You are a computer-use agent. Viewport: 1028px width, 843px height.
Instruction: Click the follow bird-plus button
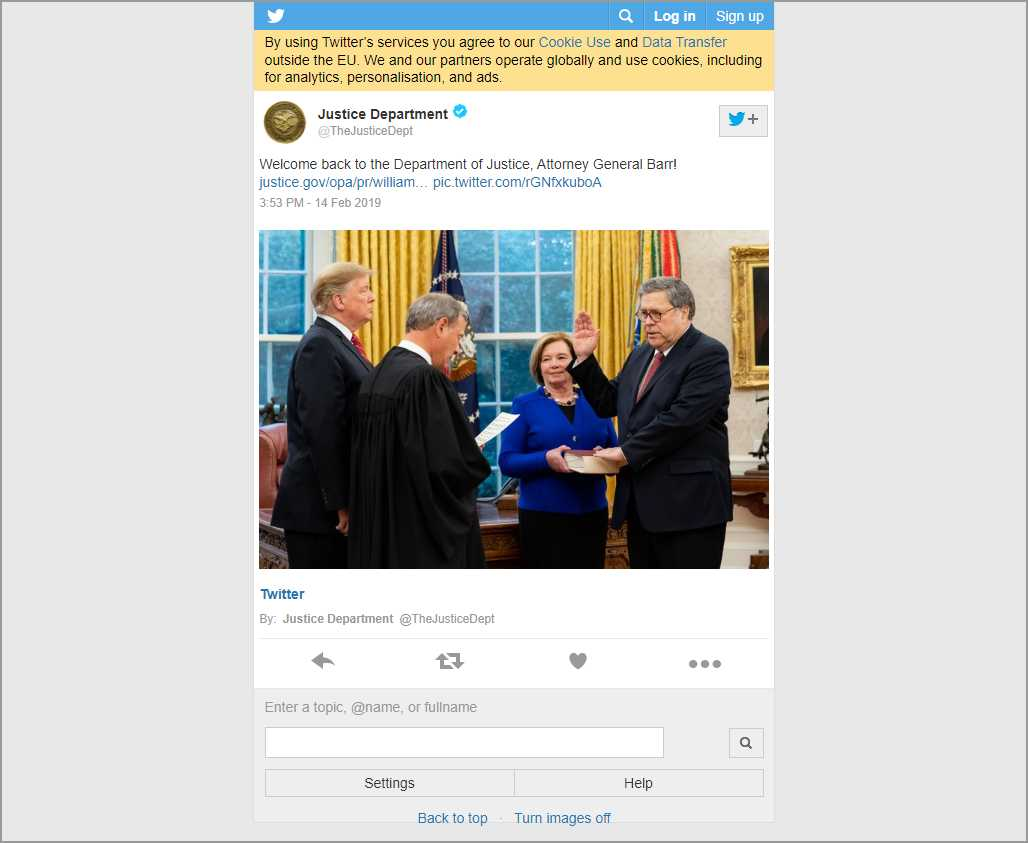pyautogui.click(x=743, y=121)
